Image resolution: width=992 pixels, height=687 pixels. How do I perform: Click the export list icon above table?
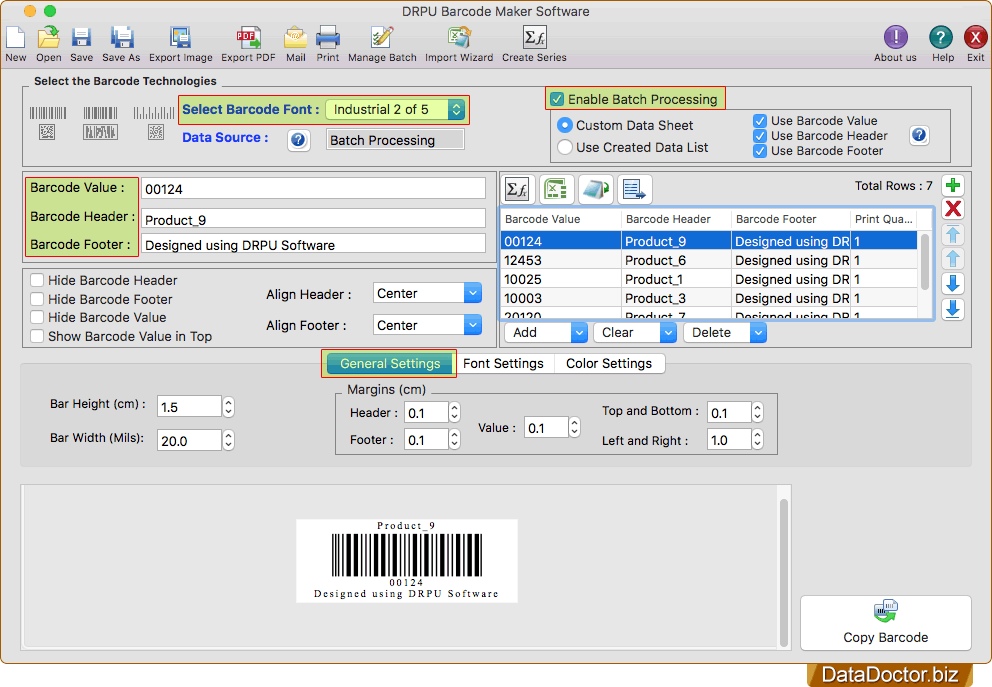pyautogui.click(x=635, y=189)
